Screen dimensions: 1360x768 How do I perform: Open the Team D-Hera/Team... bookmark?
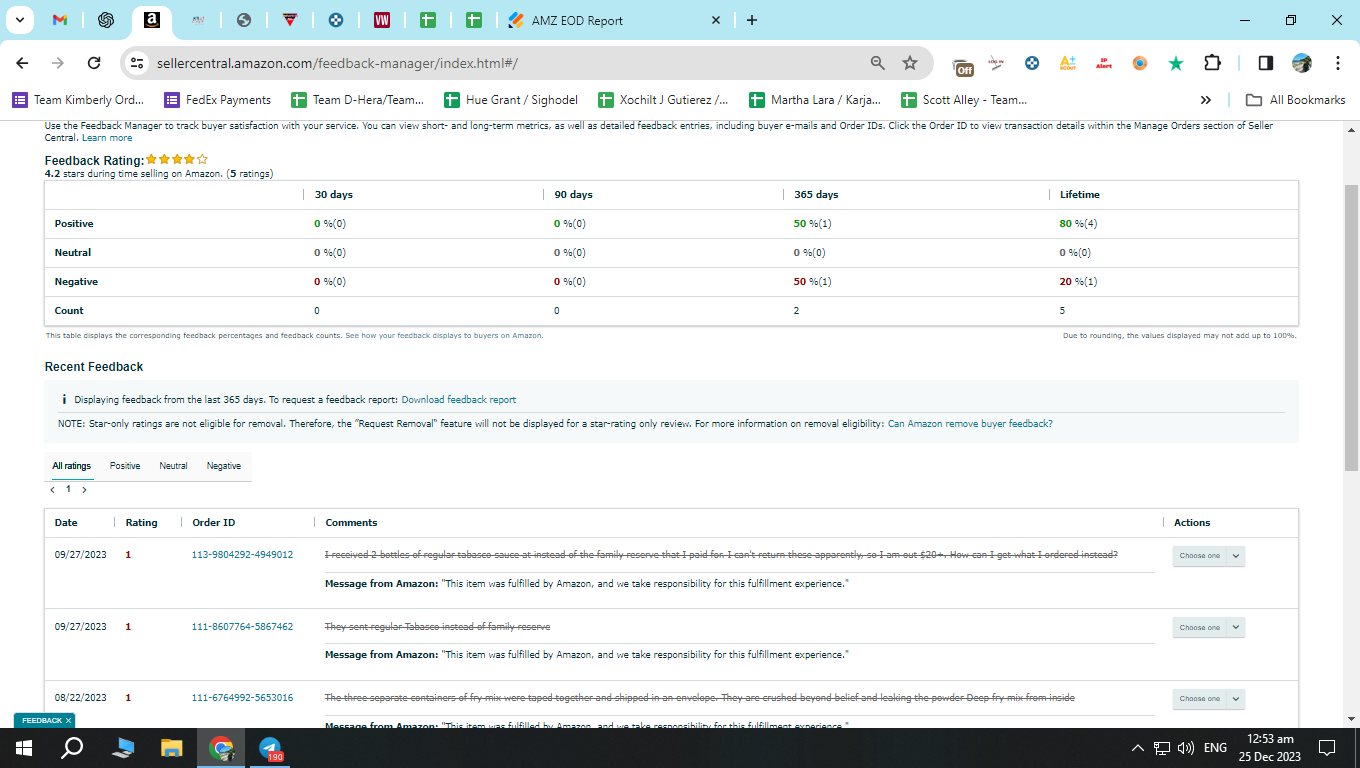[x=357, y=100]
